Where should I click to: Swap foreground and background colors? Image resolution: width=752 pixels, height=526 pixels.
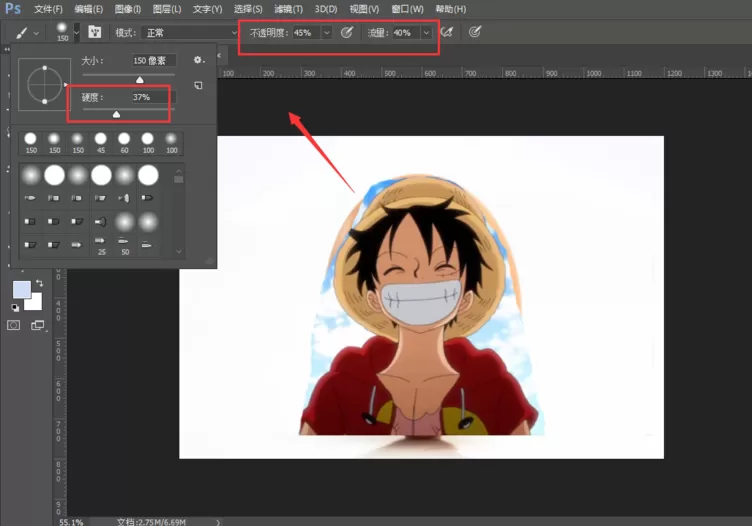pyautogui.click(x=39, y=283)
